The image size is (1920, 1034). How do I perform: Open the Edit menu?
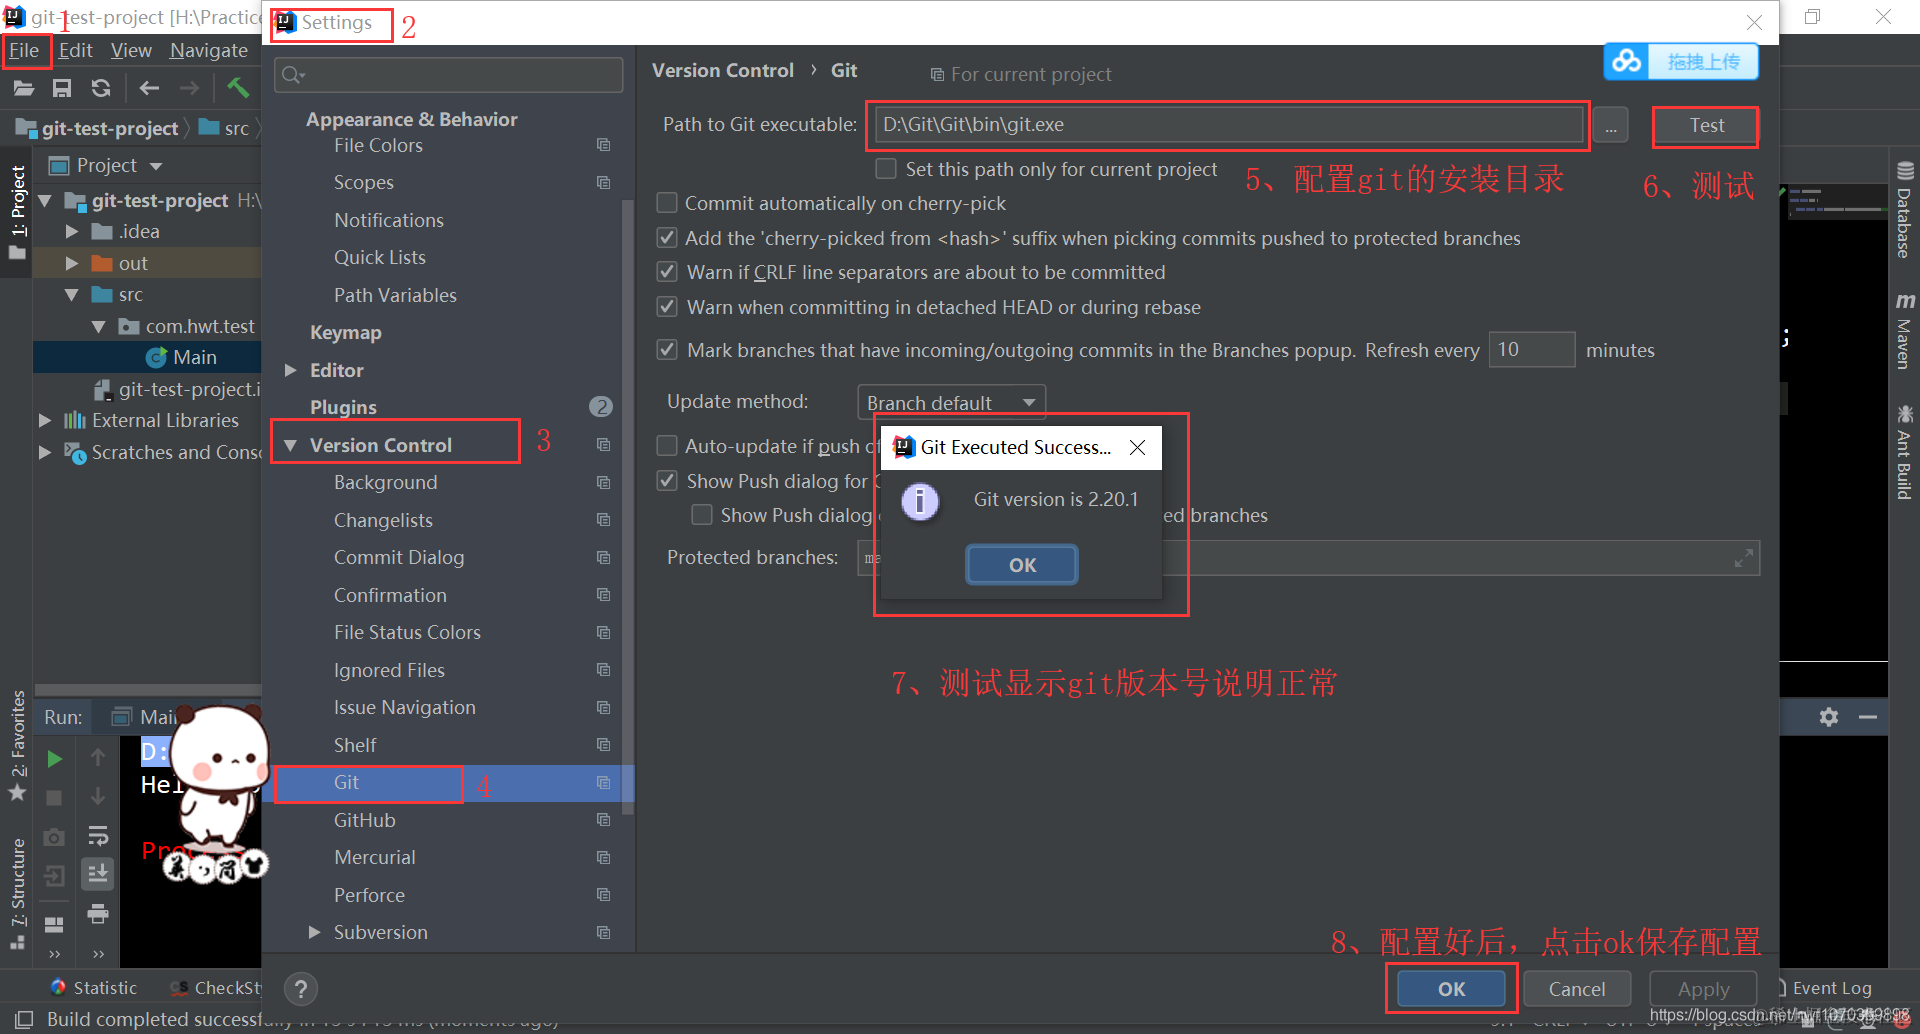[75, 50]
